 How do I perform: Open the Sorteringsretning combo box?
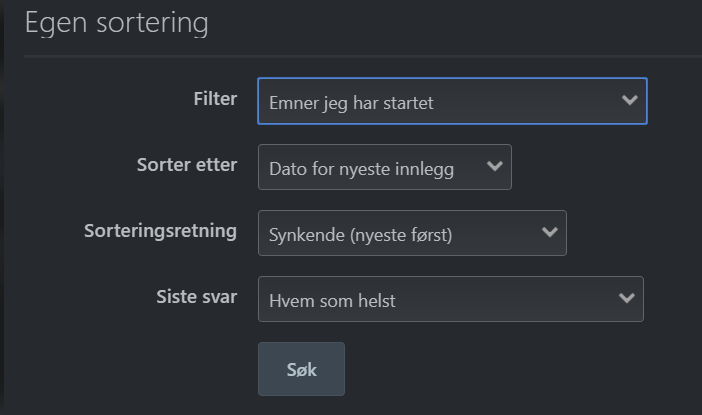(412, 232)
